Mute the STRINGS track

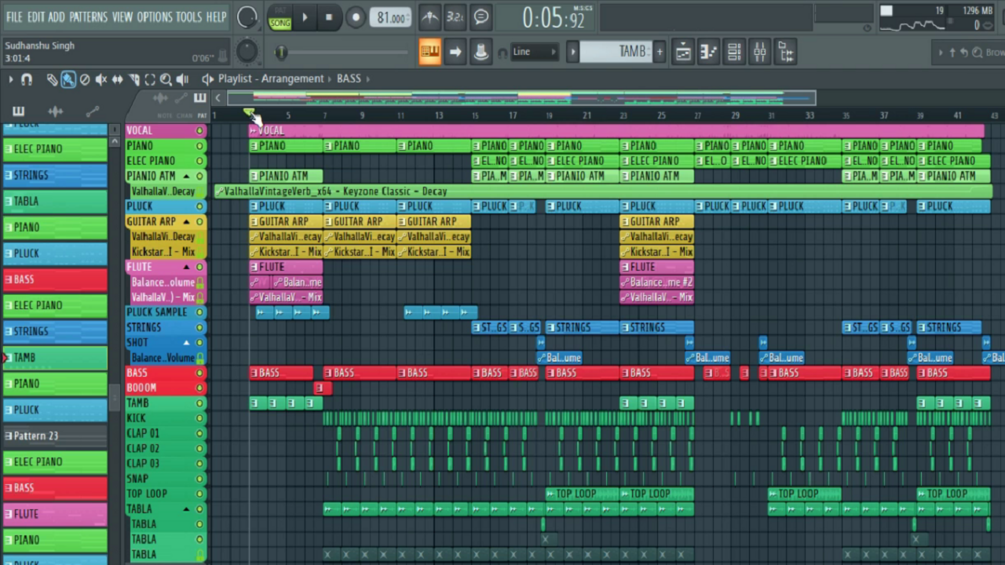pyautogui.click(x=199, y=327)
